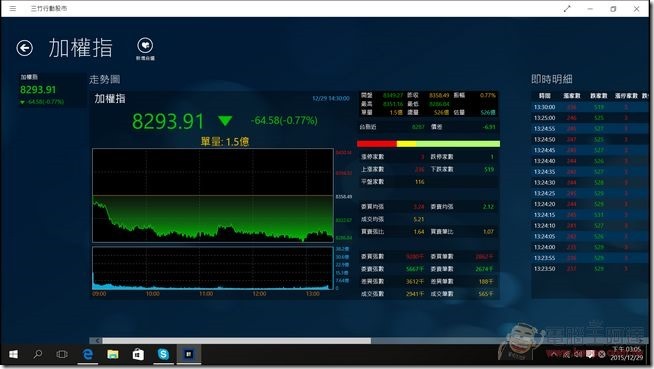The width and height of the screenshot is (654, 369).
Task: Select the 13:24:25 detail row
Action: [x=590, y=193]
